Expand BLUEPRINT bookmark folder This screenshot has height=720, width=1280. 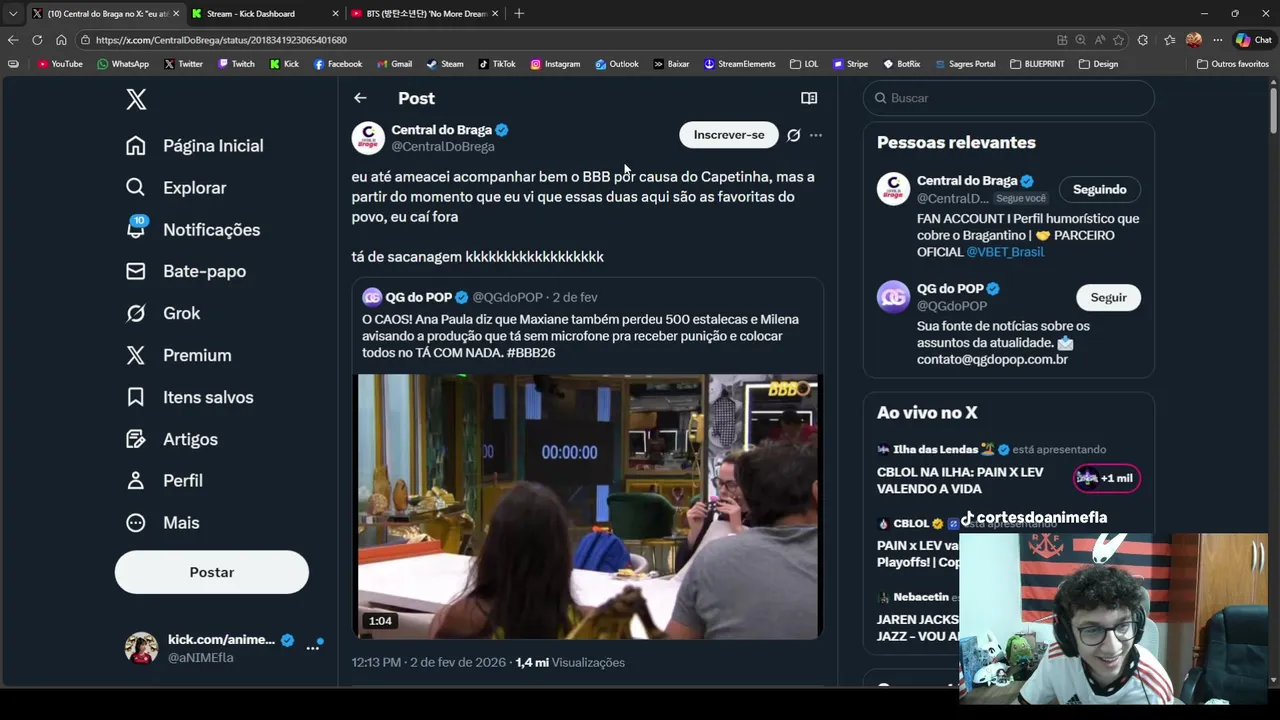coord(1037,64)
